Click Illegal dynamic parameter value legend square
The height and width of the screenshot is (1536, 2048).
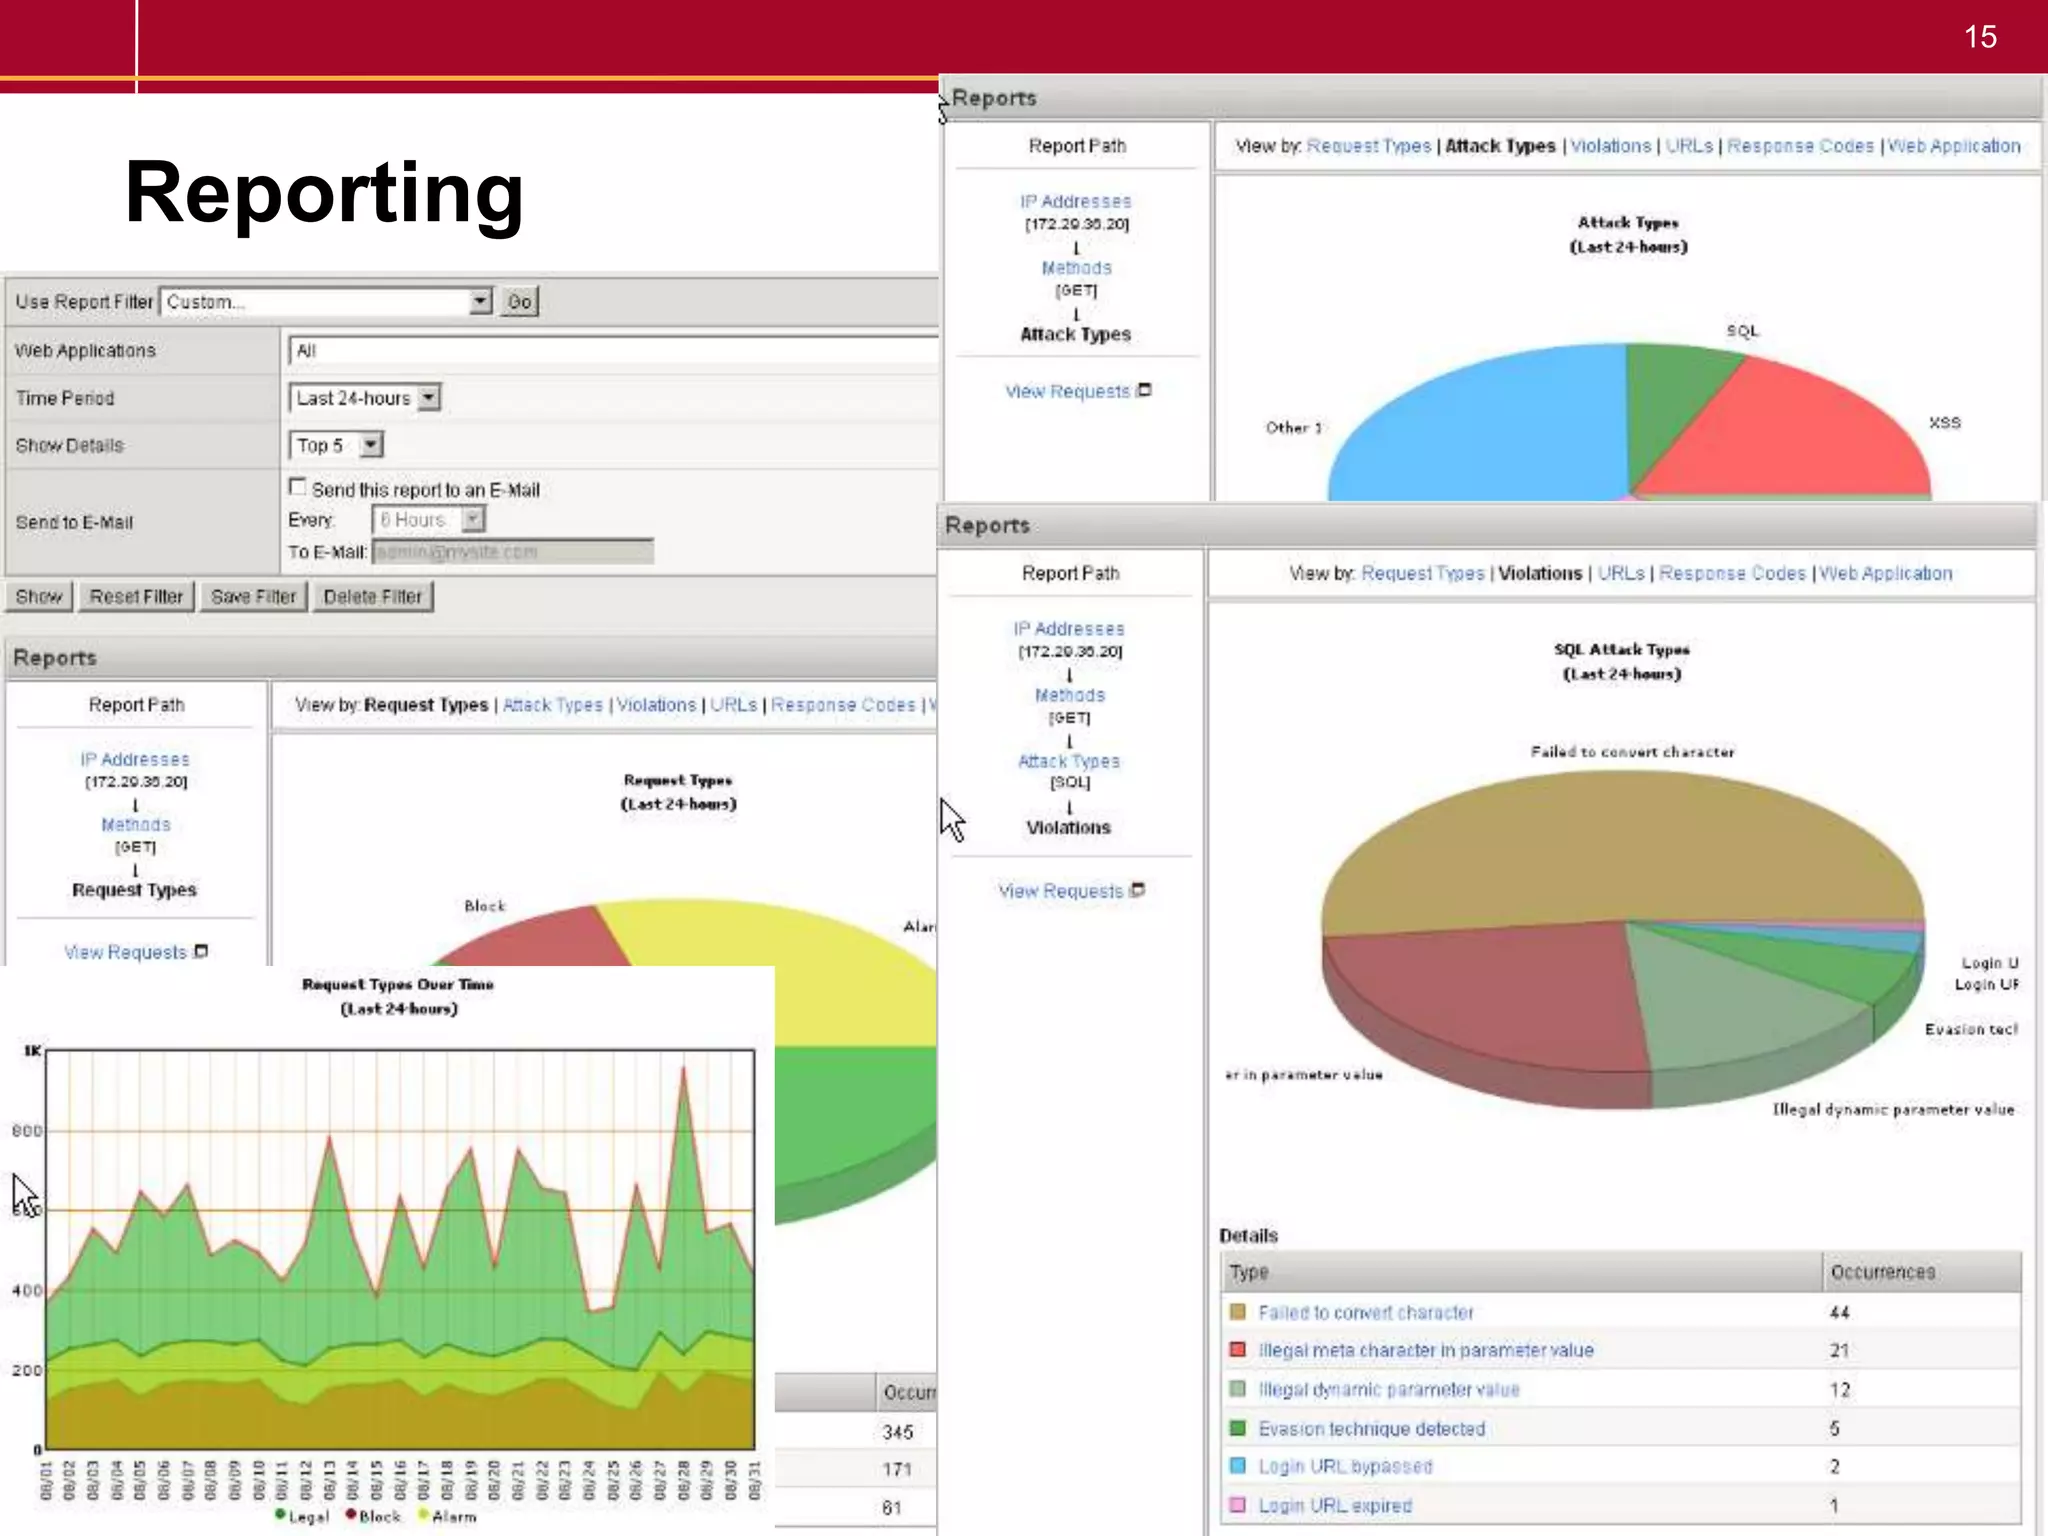click(1237, 1388)
